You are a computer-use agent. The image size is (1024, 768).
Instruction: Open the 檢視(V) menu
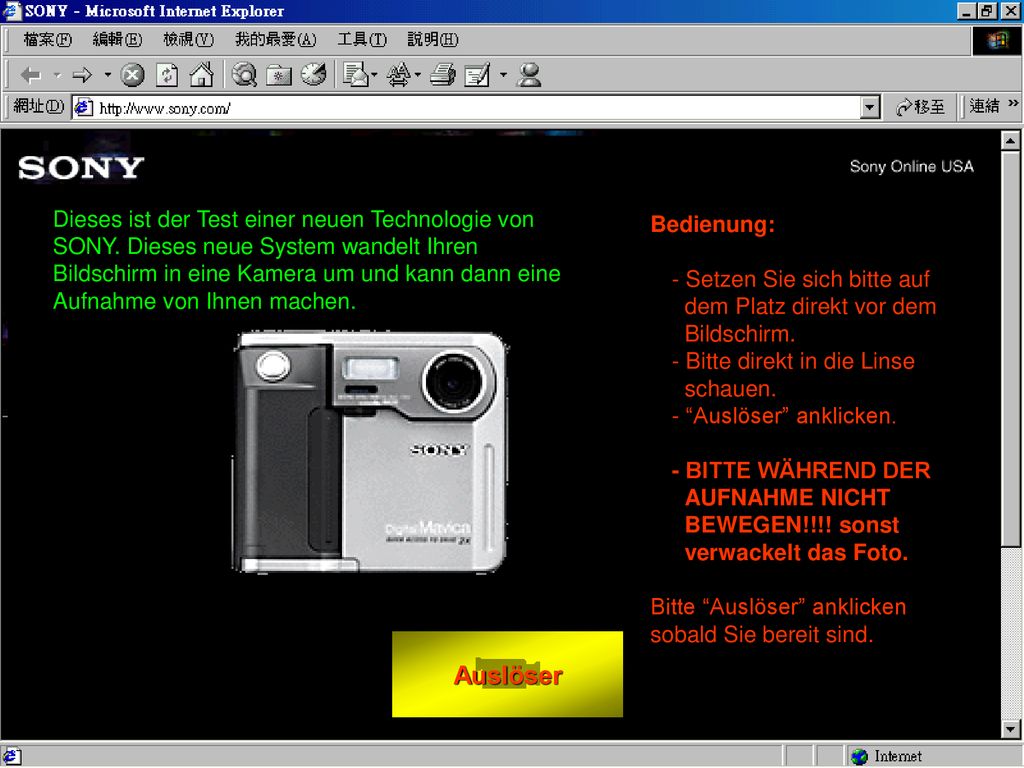[188, 40]
